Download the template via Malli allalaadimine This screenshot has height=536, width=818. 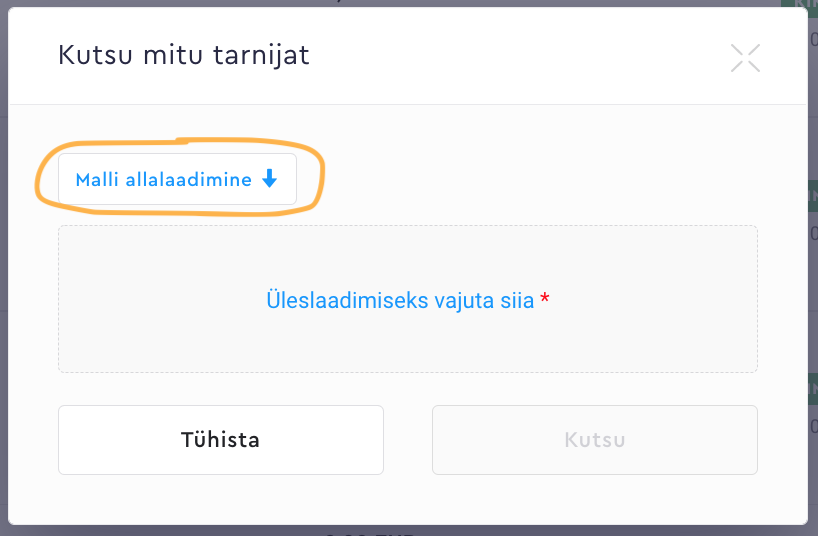(177, 179)
